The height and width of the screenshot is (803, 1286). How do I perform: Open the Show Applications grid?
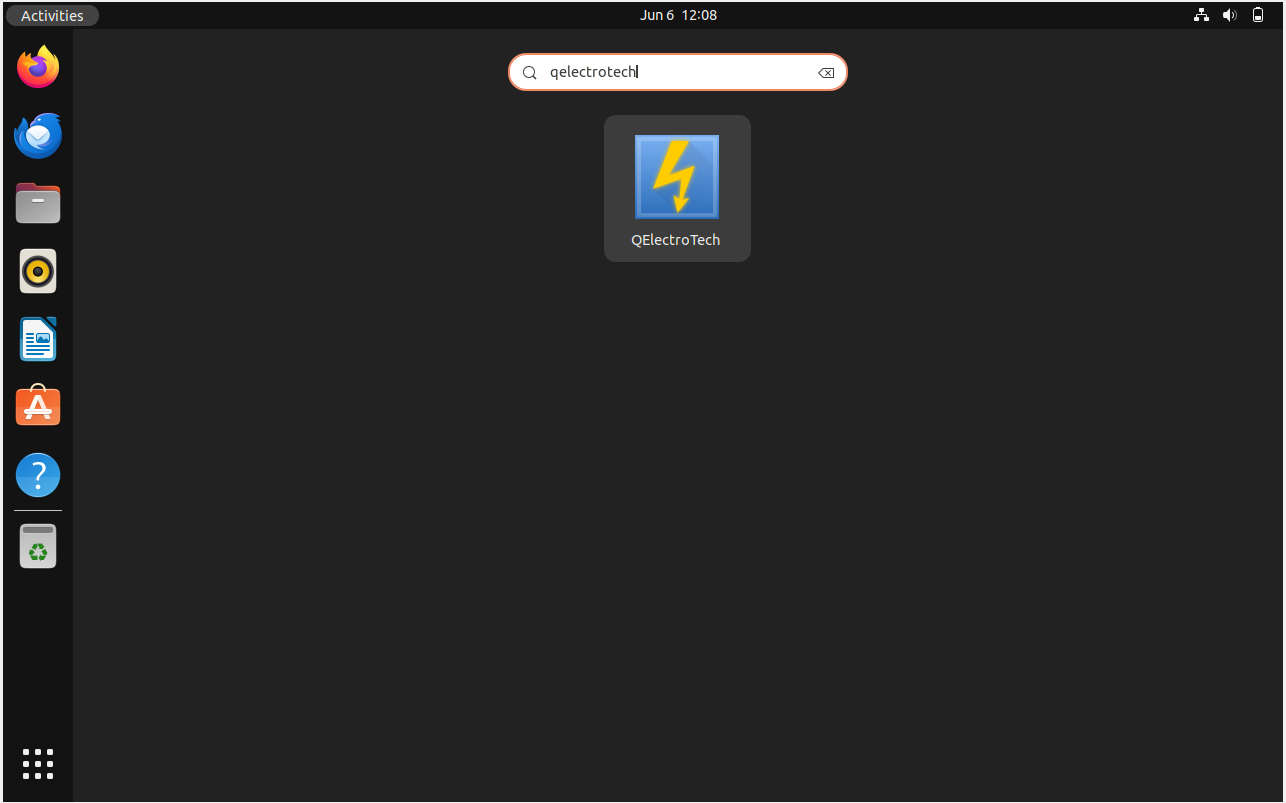pos(37,763)
